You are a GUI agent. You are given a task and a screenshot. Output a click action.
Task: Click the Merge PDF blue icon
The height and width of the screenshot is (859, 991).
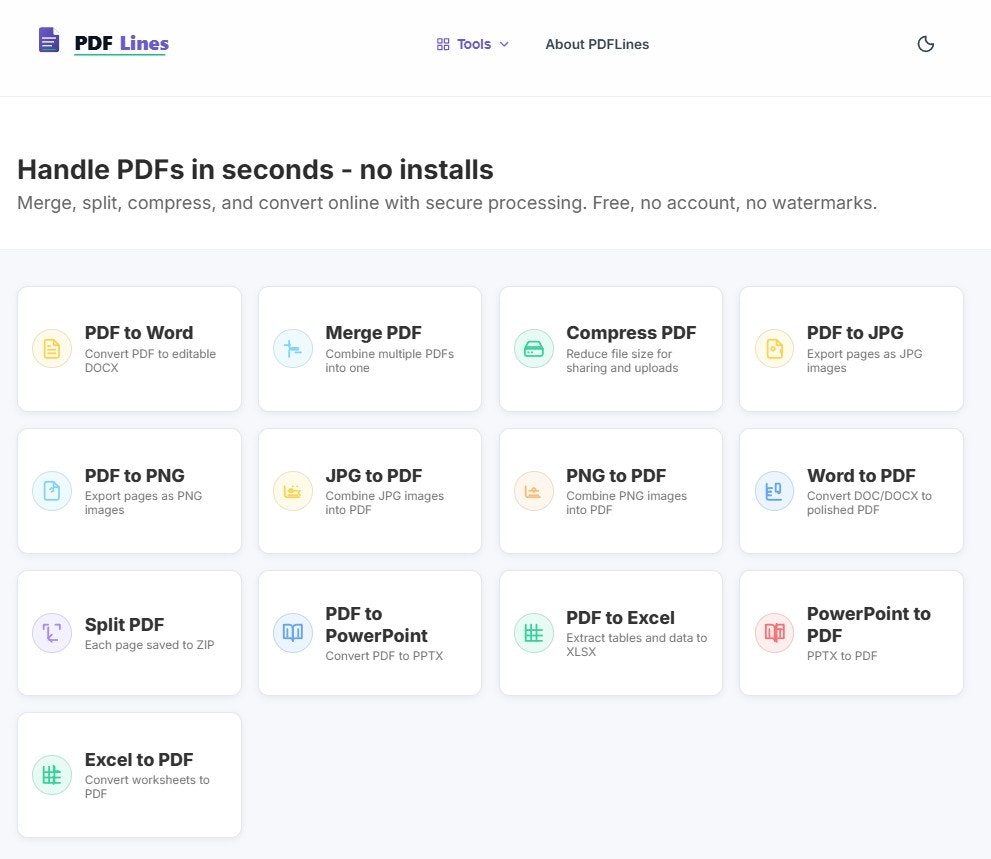pos(293,349)
